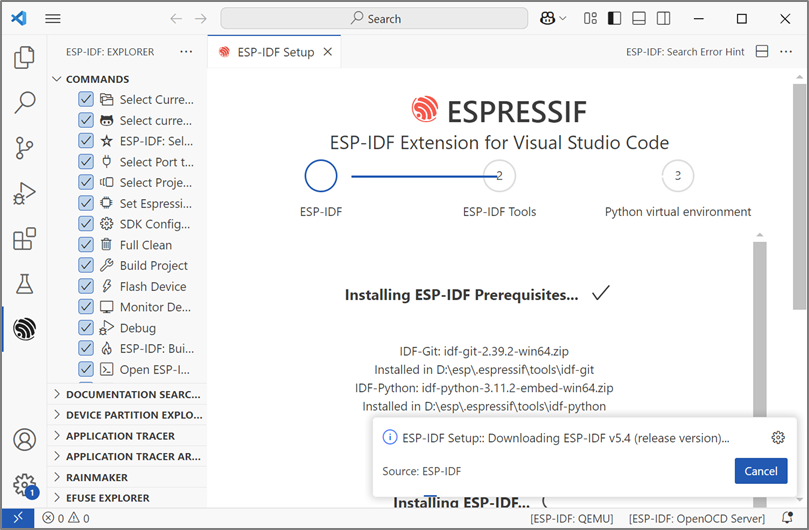This screenshot has height=530, width=809.
Task: Open the Accounts menu
Action: pyautogui.click(x=24, y=440)
